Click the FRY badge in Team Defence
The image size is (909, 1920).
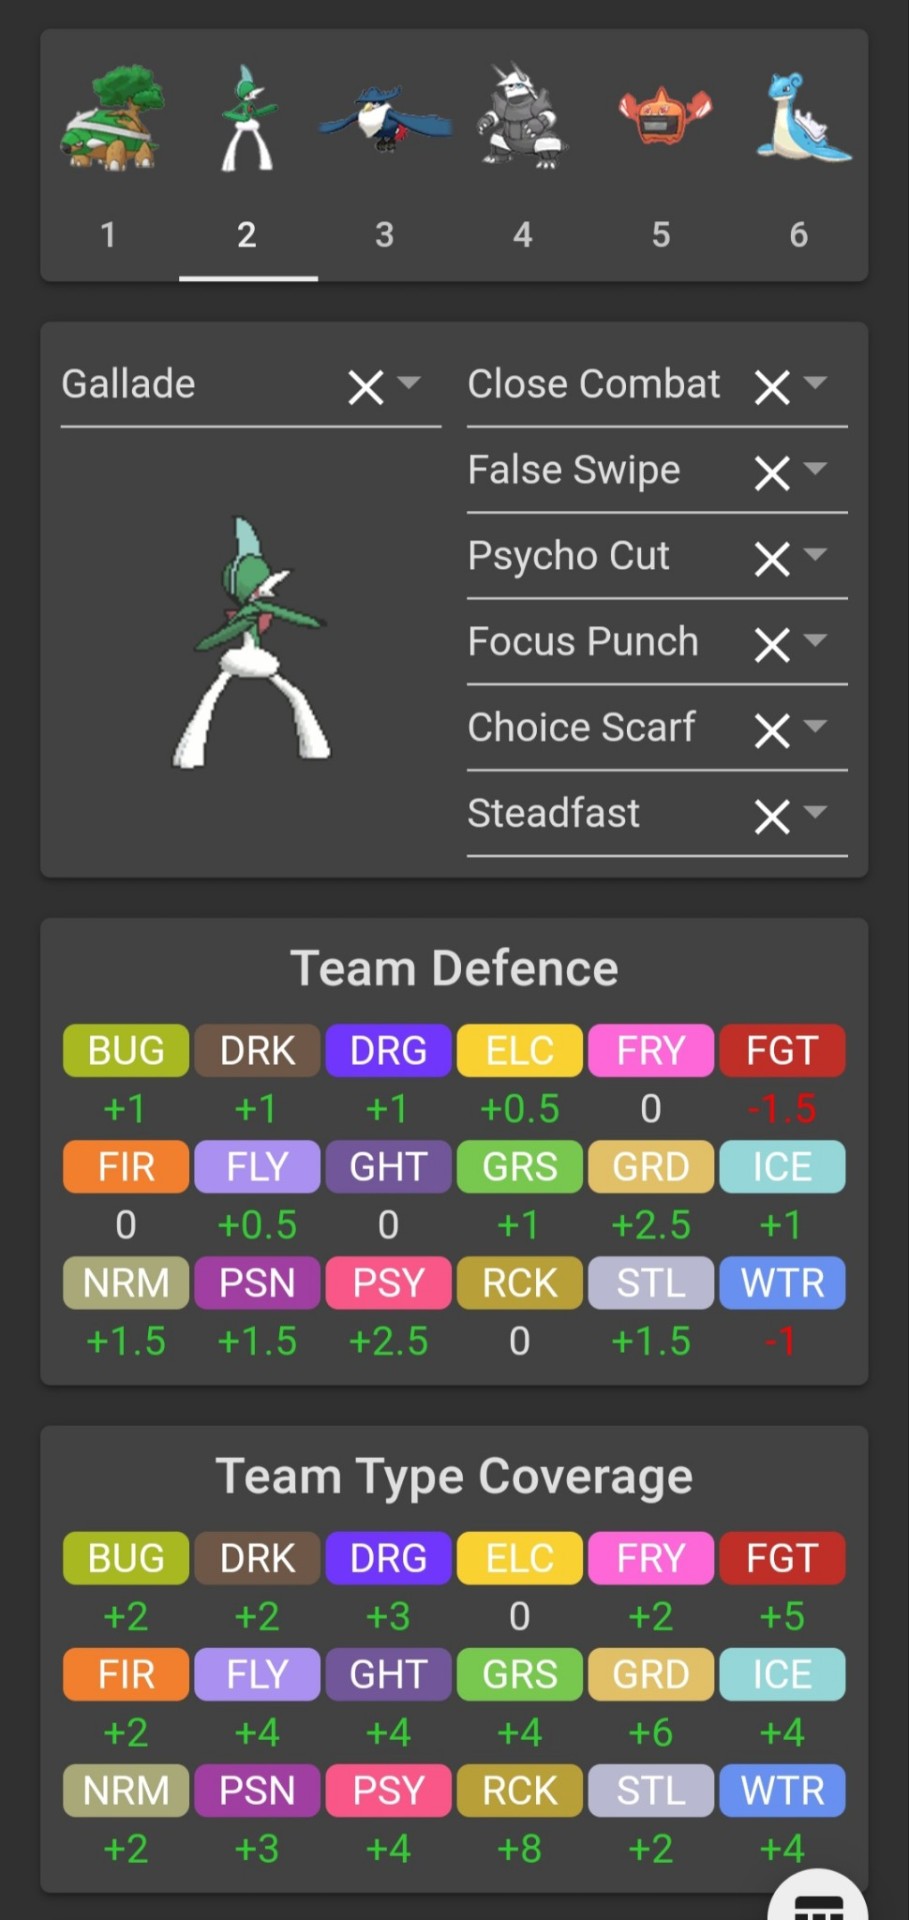(651, 1051)
